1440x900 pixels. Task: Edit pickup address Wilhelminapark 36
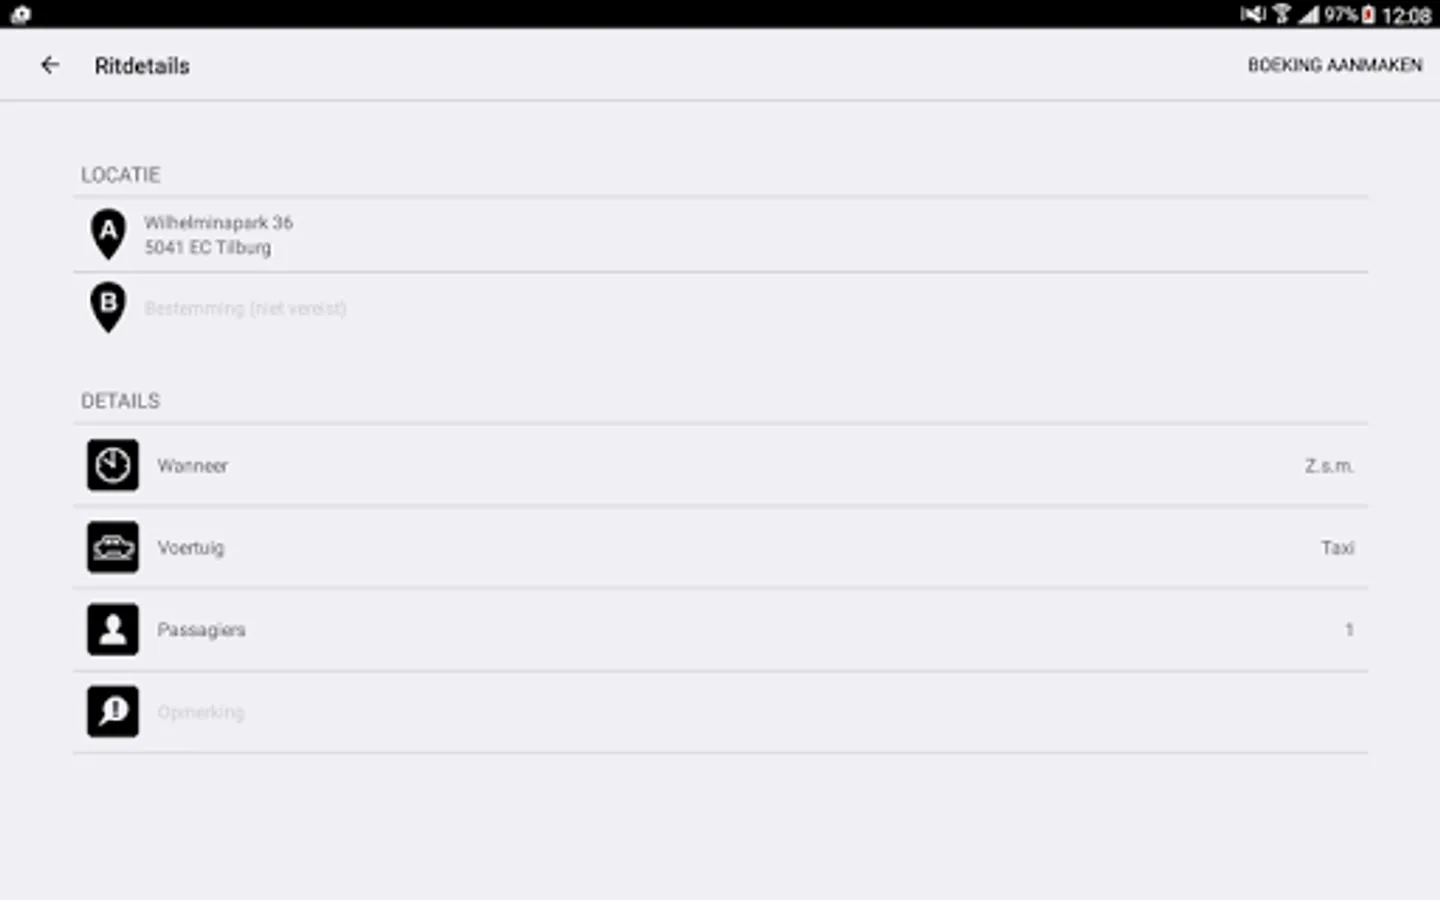(720, 235)
